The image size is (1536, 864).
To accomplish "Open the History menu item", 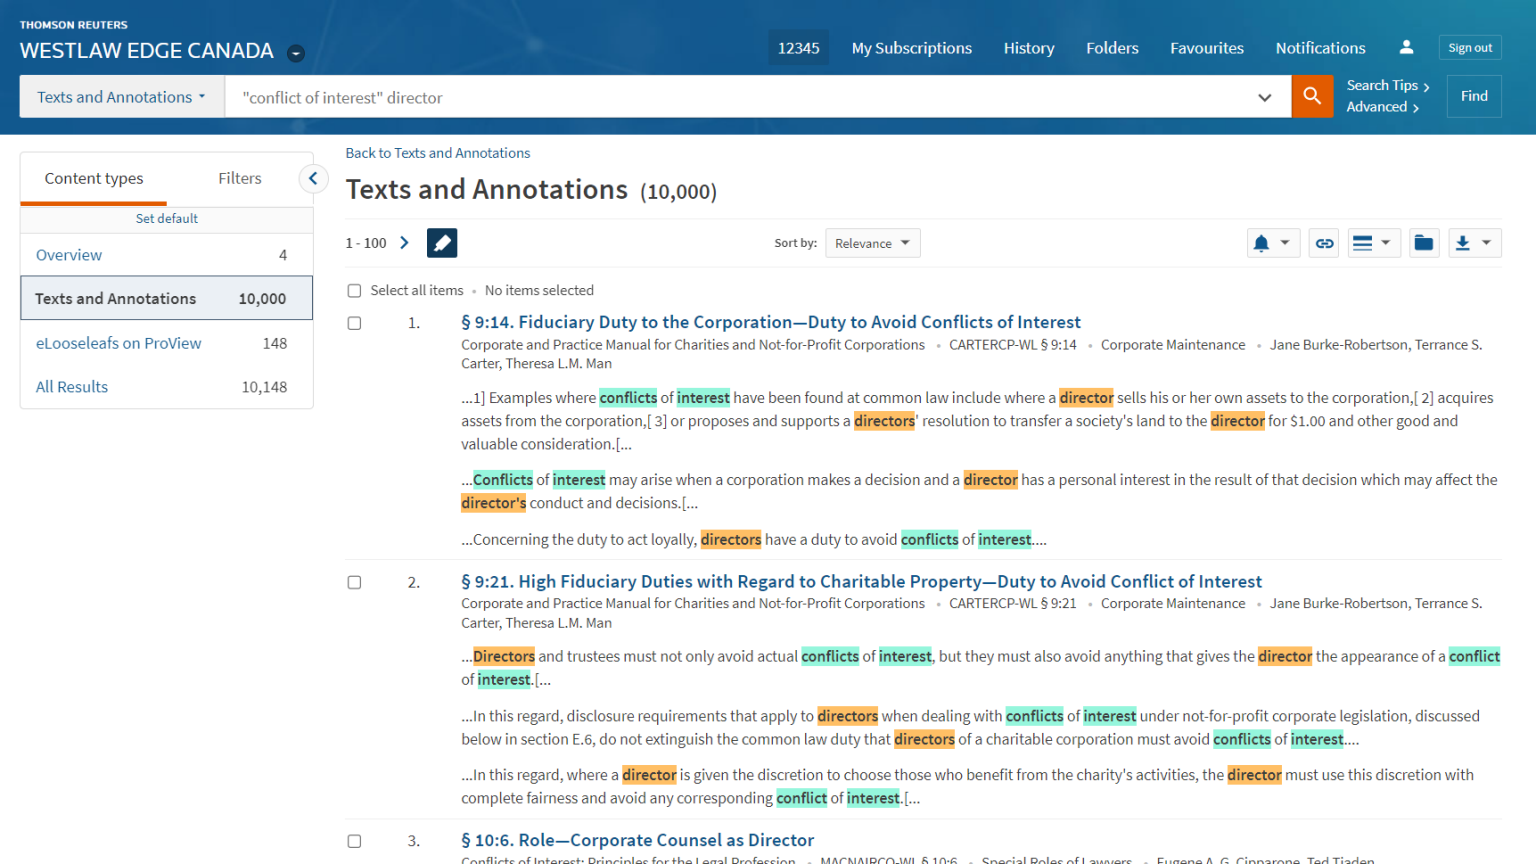I will [x=1029, y=47].
